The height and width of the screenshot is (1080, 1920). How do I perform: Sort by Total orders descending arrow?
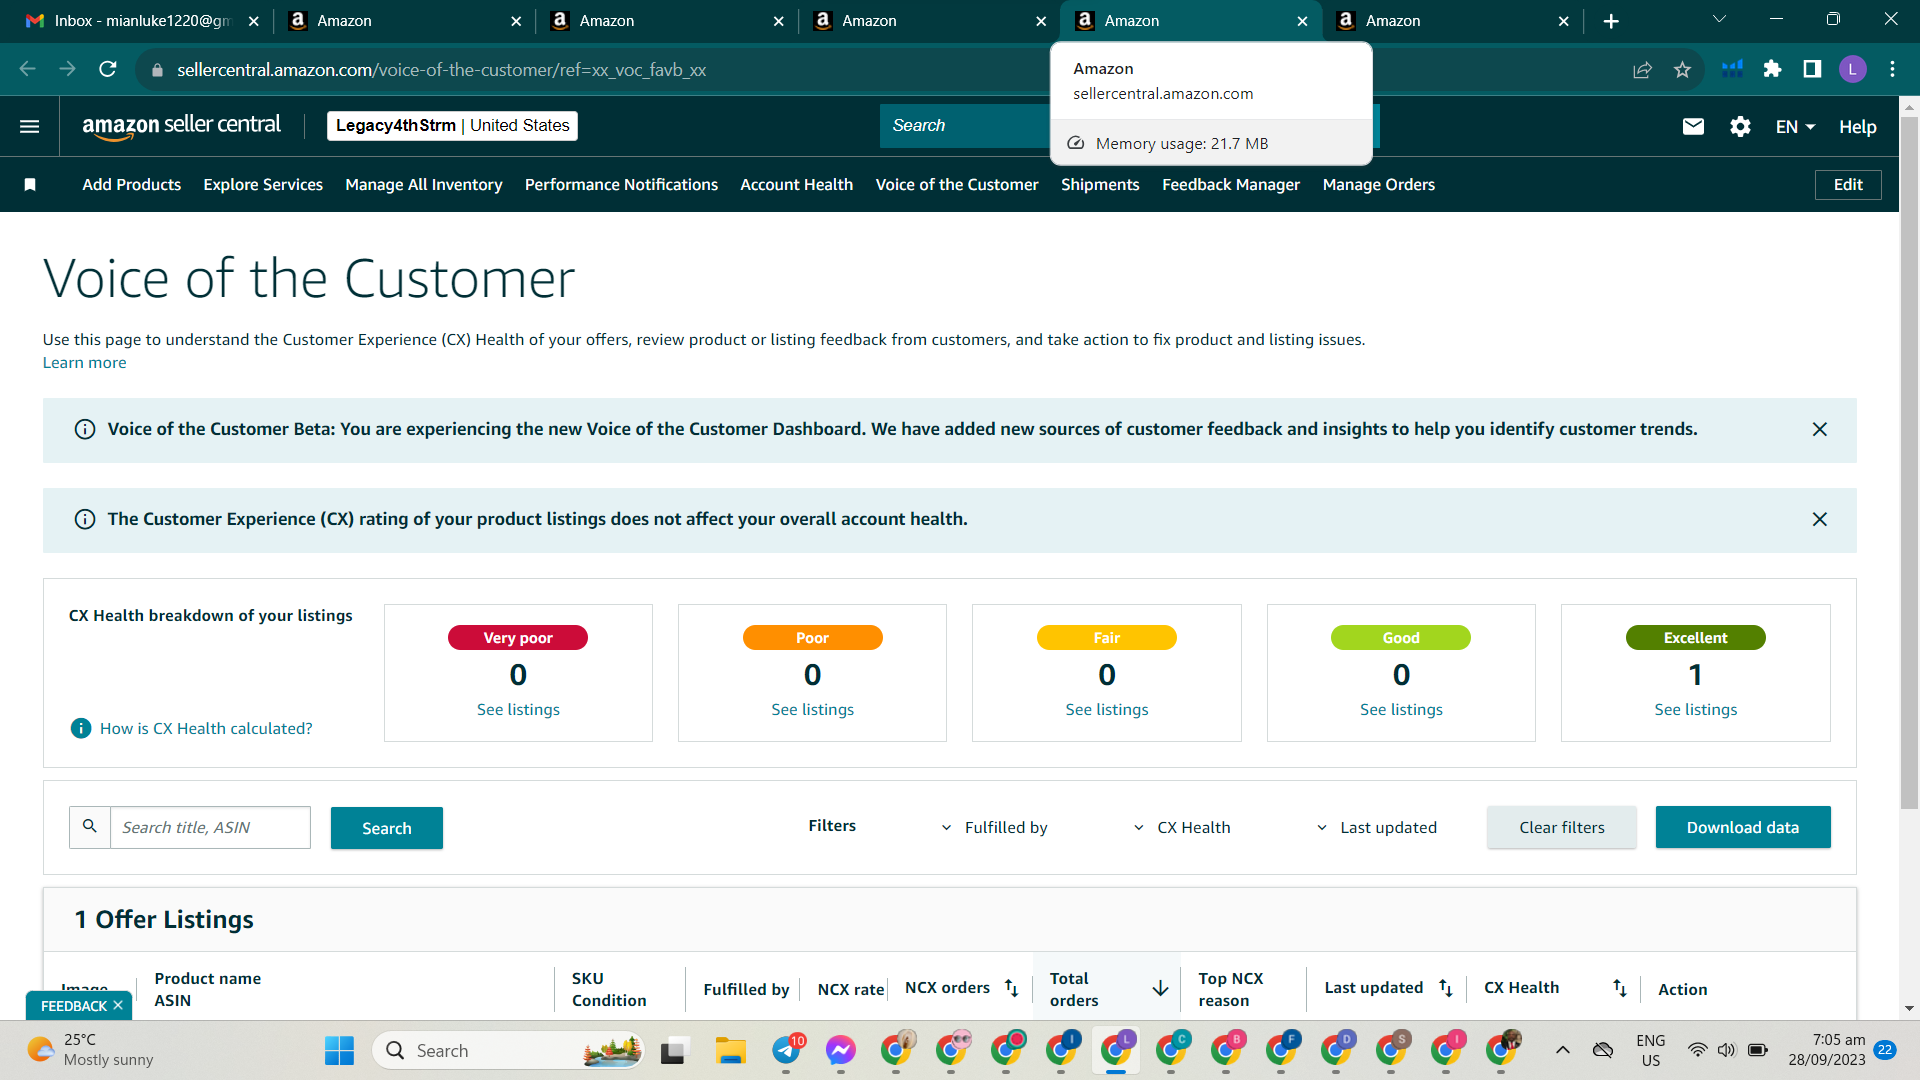tap(1160, 988)
